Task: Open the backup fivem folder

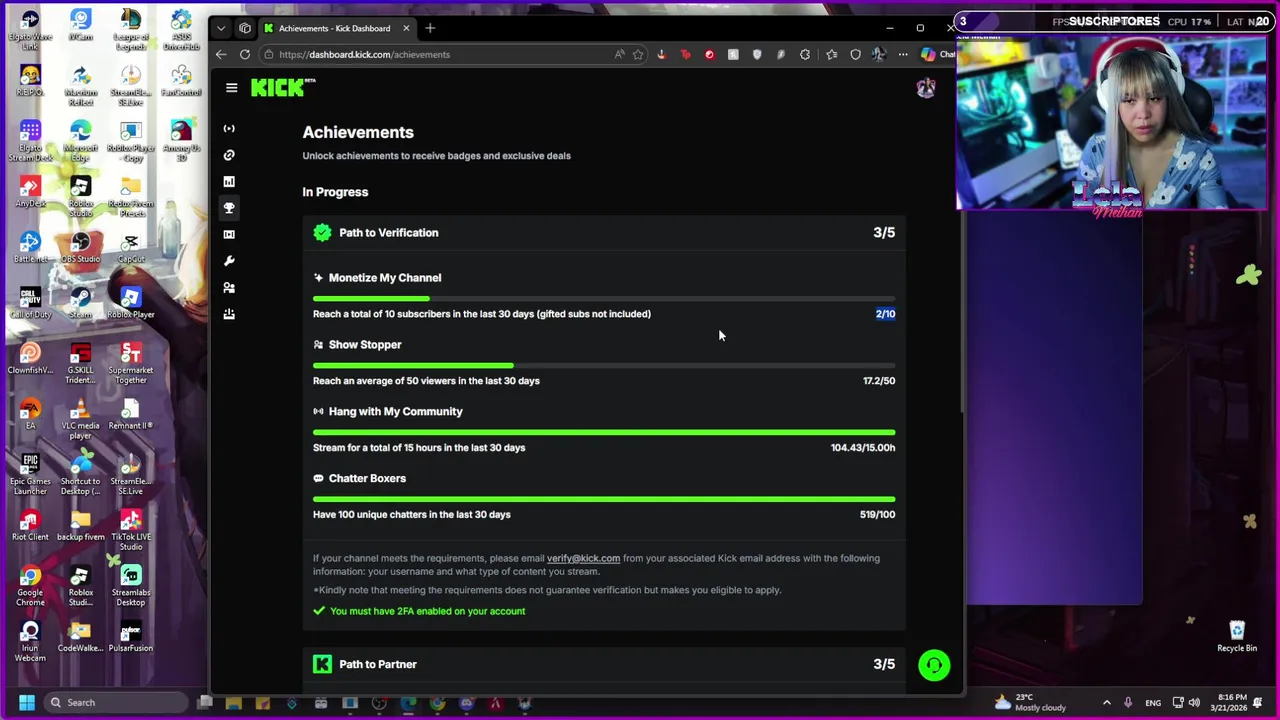Action: pos(81,524)
